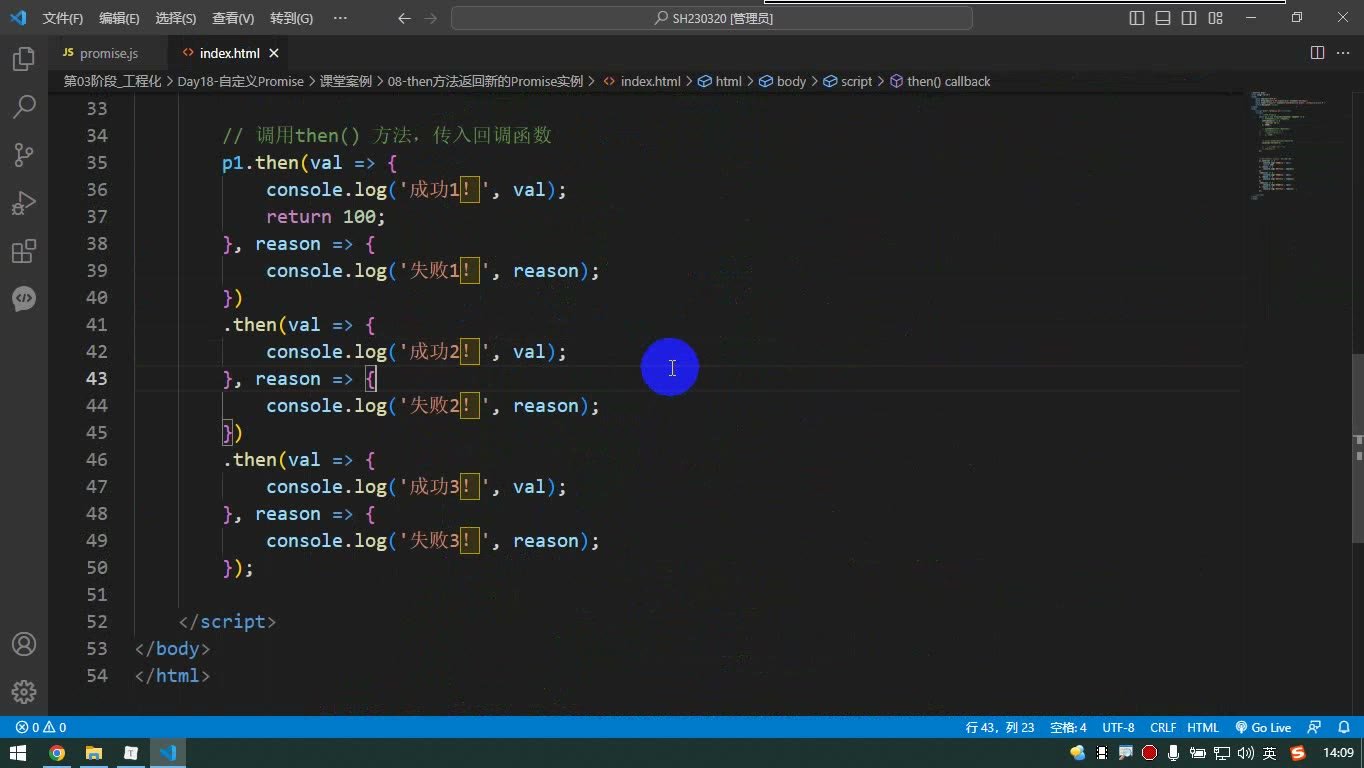
Task: Open the Accounts menu icon
Action: click(24, 644)
